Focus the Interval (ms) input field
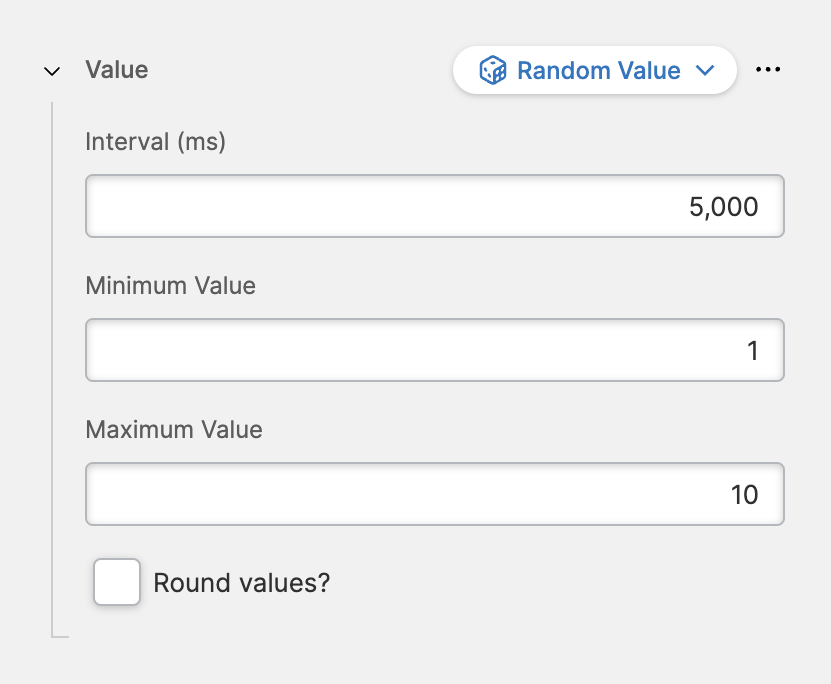This screenshot has width=831, height=684. (434, 207)
